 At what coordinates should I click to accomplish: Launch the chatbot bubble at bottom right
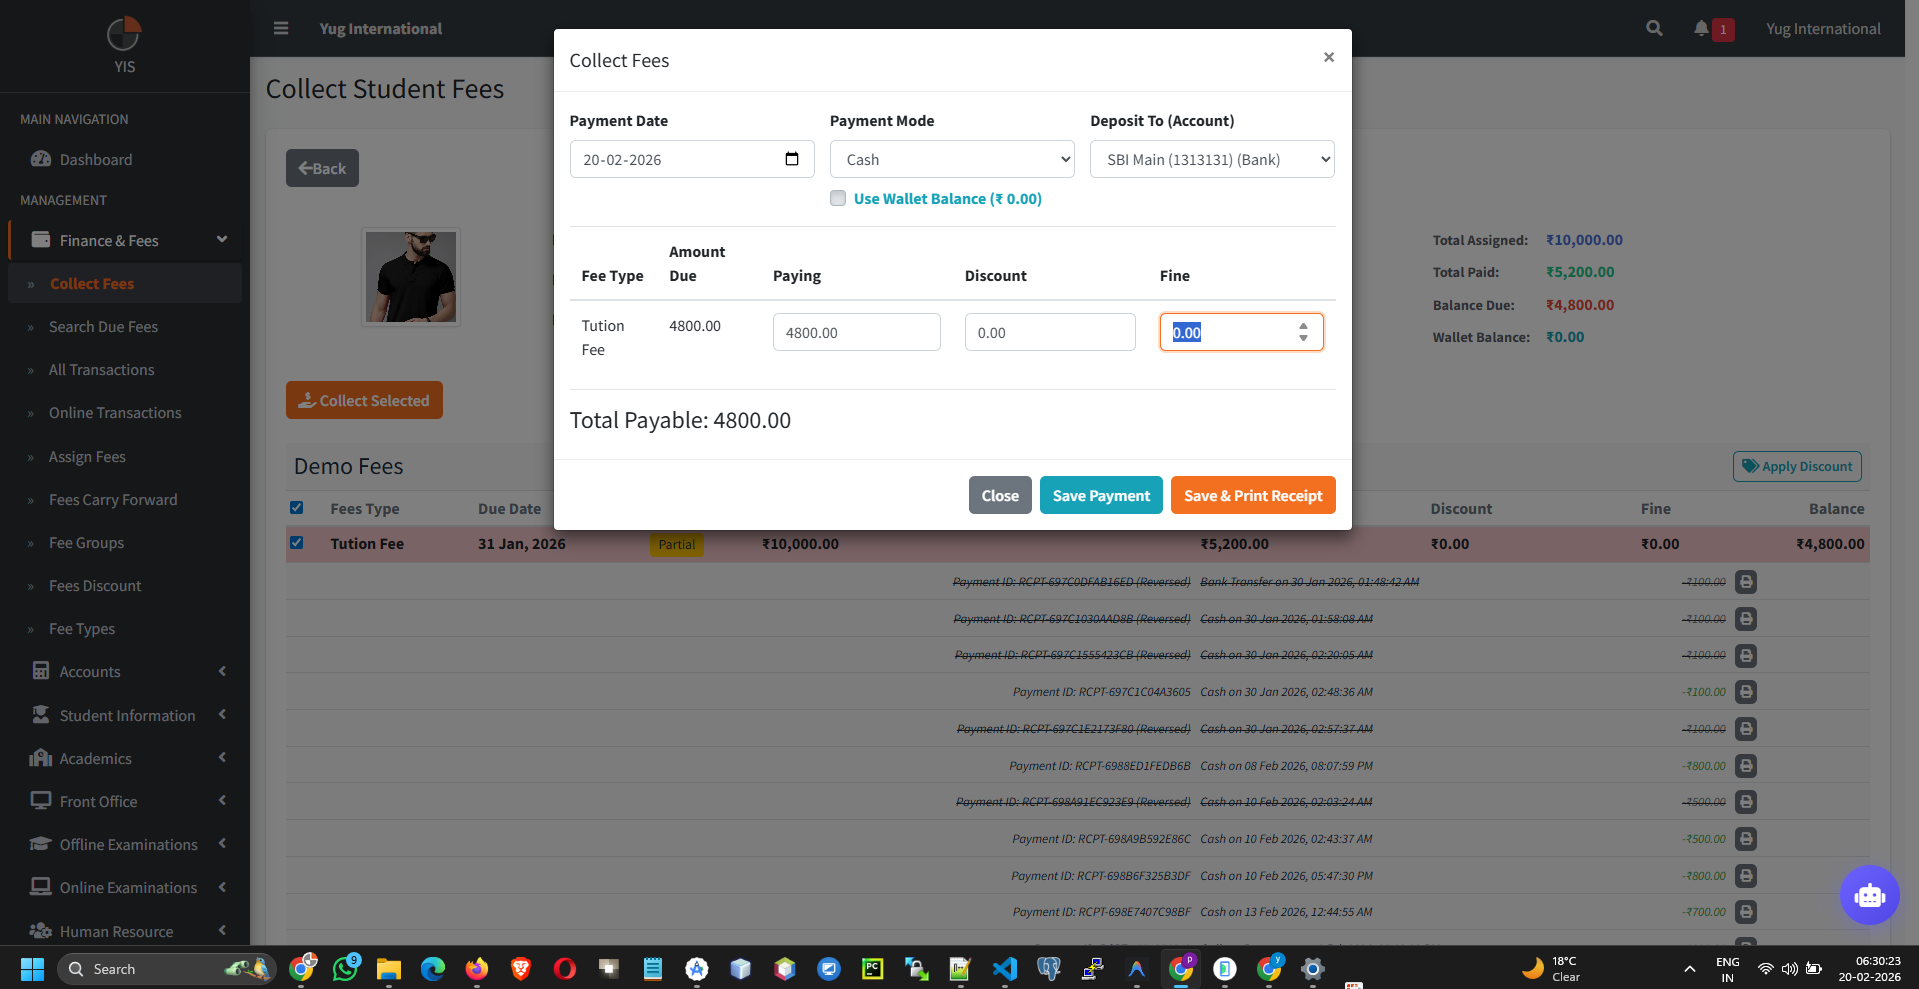(x=1868, y=895)
